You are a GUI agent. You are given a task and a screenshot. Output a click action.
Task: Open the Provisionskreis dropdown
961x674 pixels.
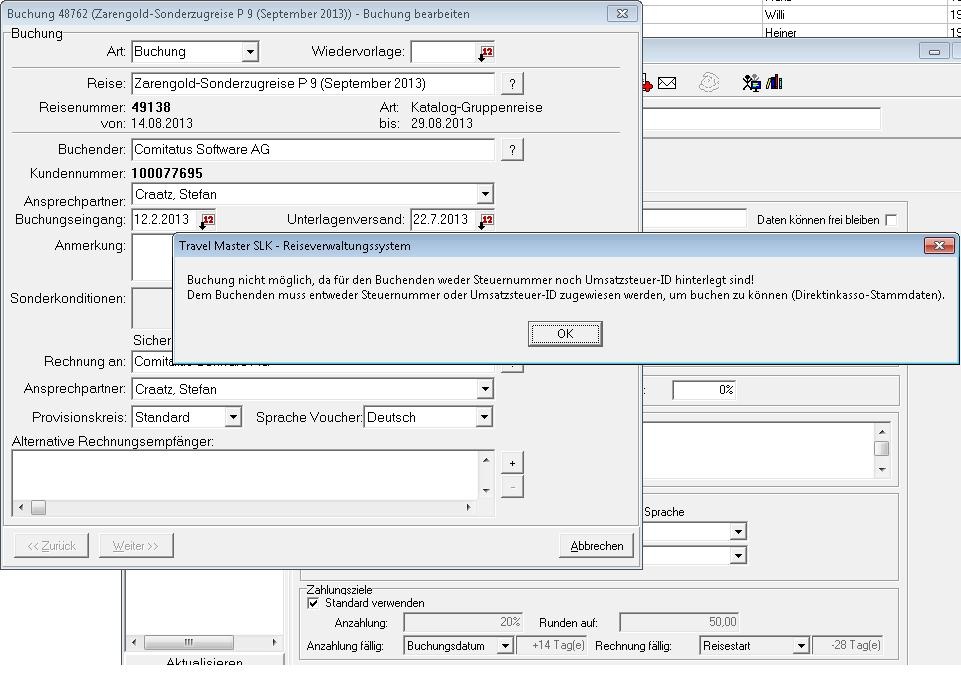(x=233, y=417)
